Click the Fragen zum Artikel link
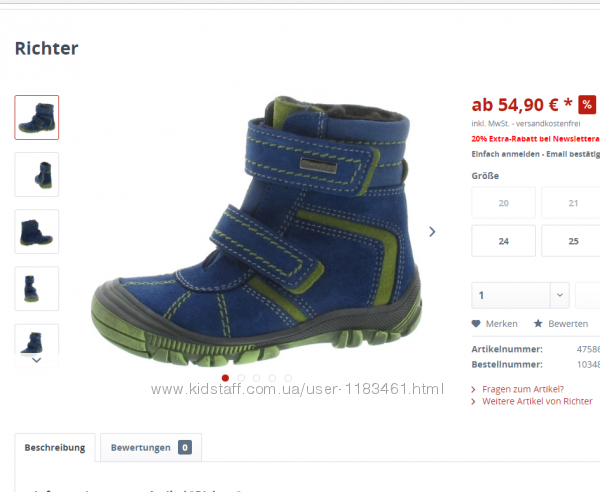The image size is (600, 492). tap(523, 389)
